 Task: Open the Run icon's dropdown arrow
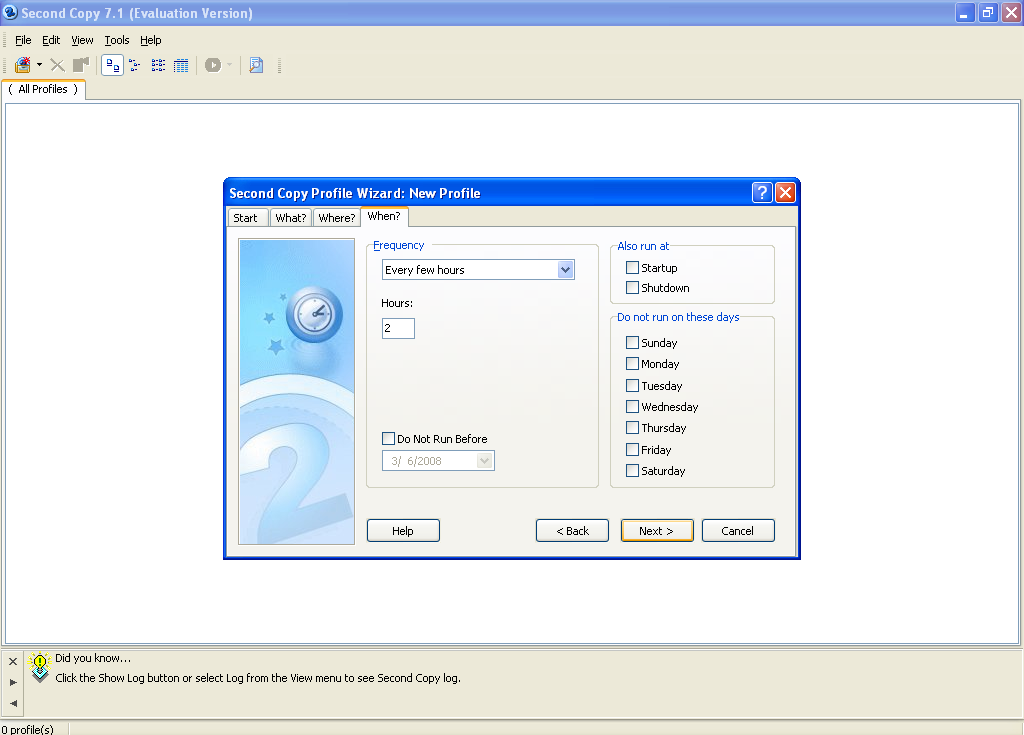click(229, 65)
